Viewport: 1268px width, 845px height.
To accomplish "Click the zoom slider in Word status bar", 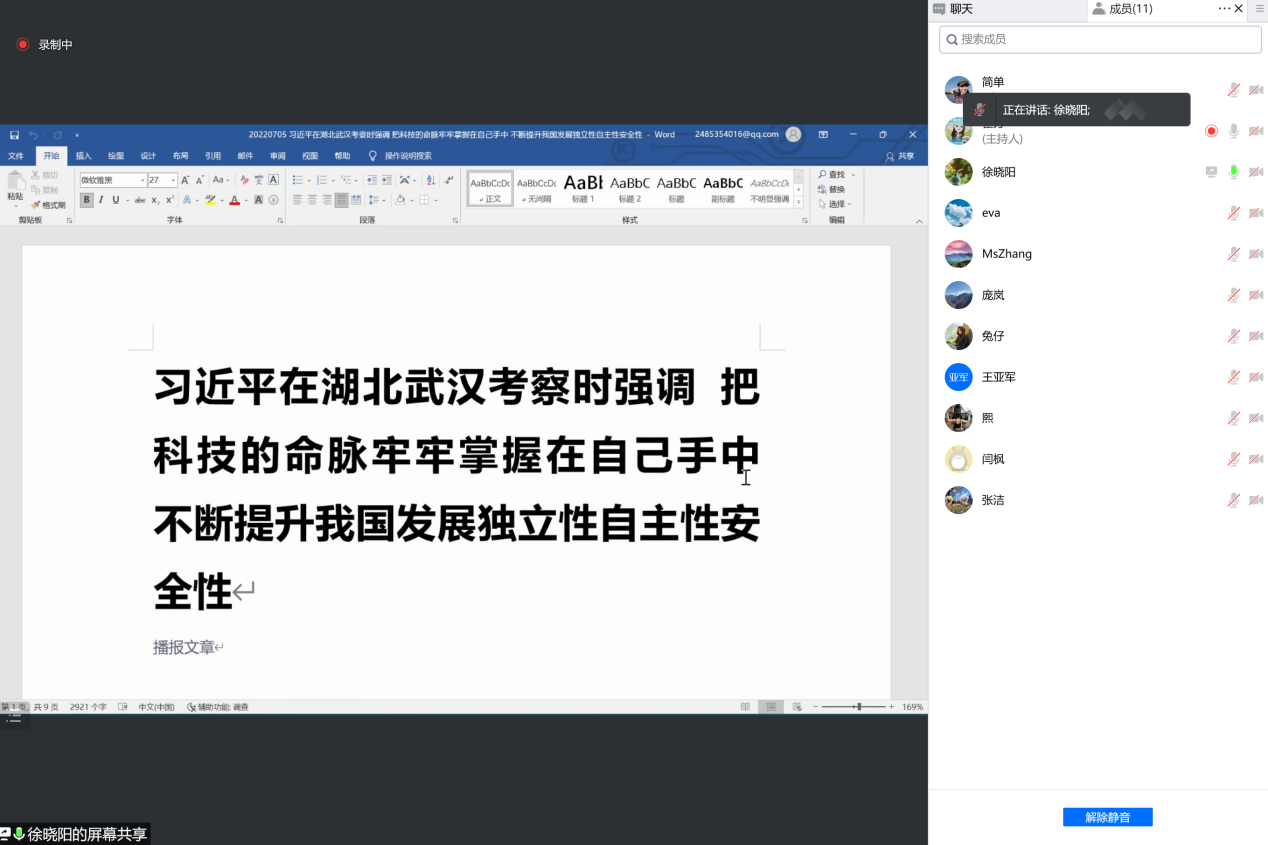I will click(x=857, y=707).
